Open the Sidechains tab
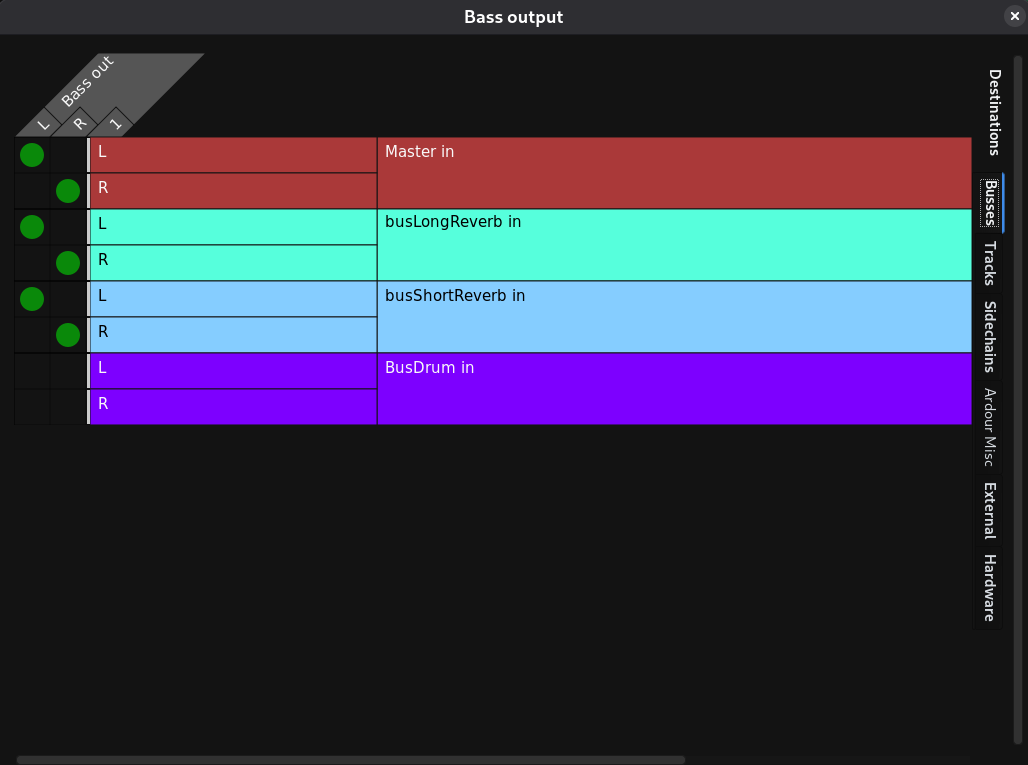The width and height of the screenshot is (1028, 765). click(x=989, y=336)
